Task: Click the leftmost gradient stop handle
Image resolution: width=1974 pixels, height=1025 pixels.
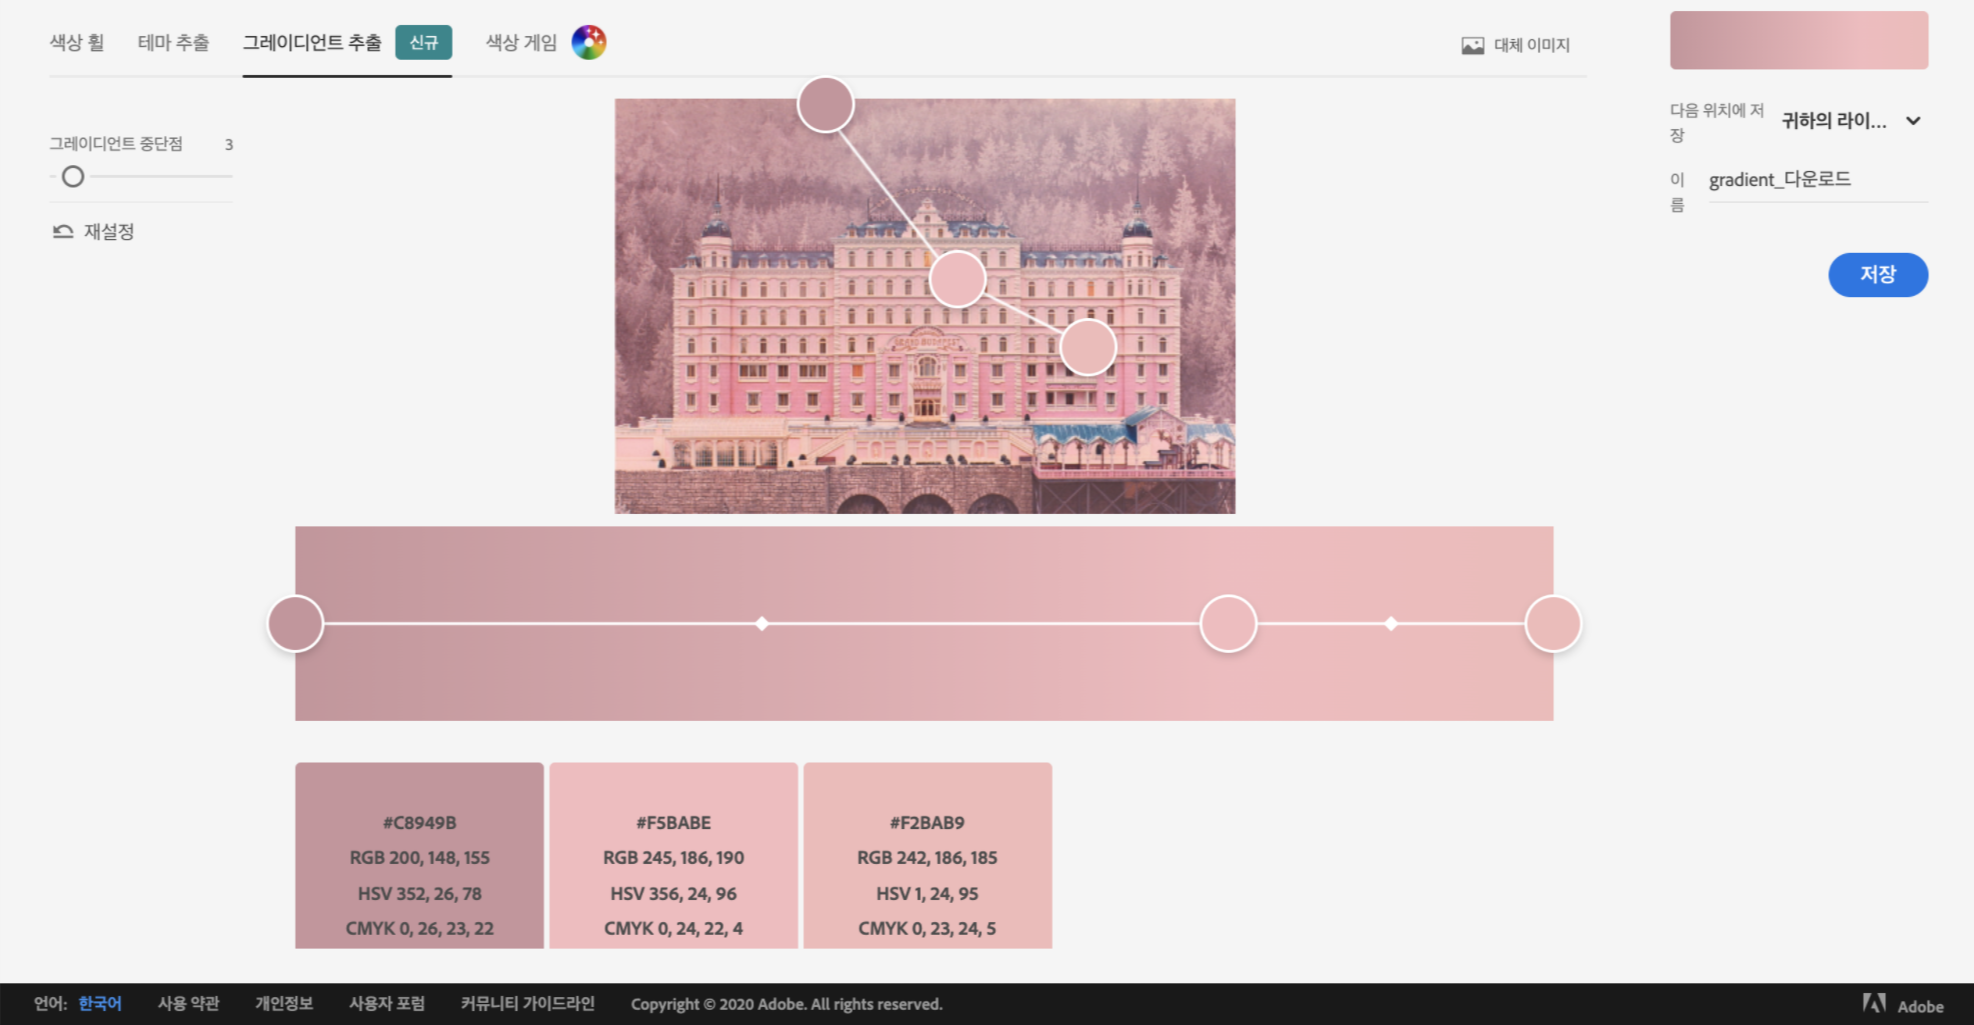Action: point(295,624)
